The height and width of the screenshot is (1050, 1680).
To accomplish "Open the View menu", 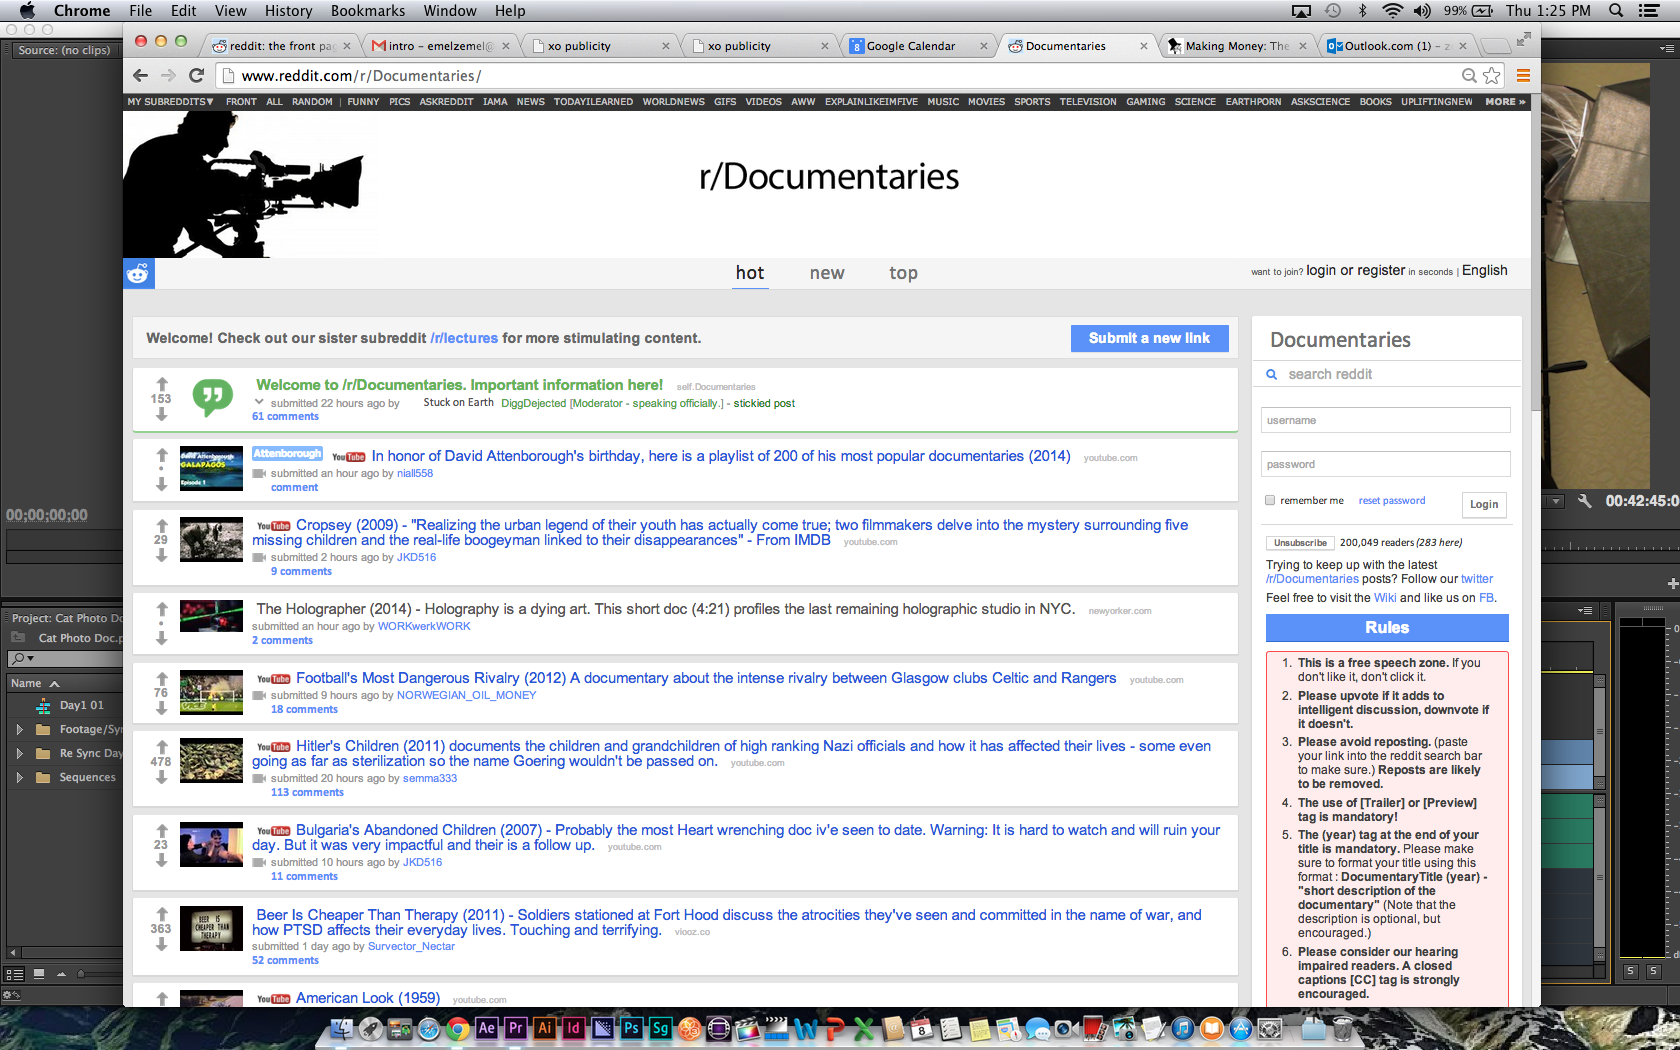I will [230, 10].
